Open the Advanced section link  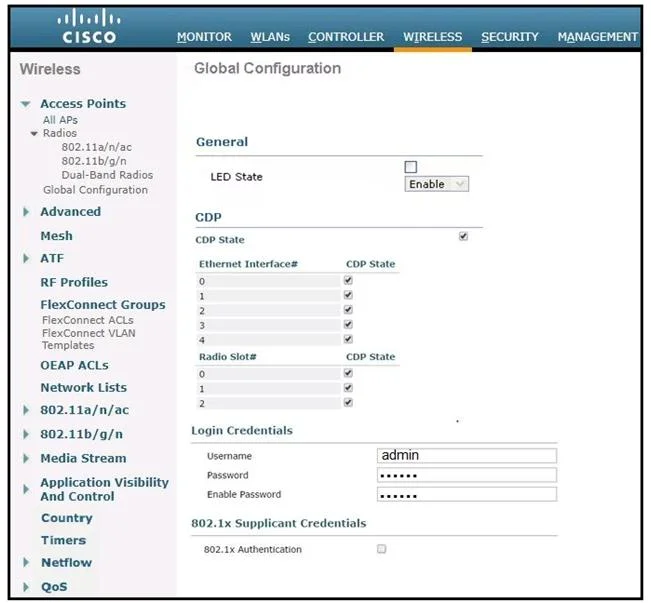tap(71, 212)
